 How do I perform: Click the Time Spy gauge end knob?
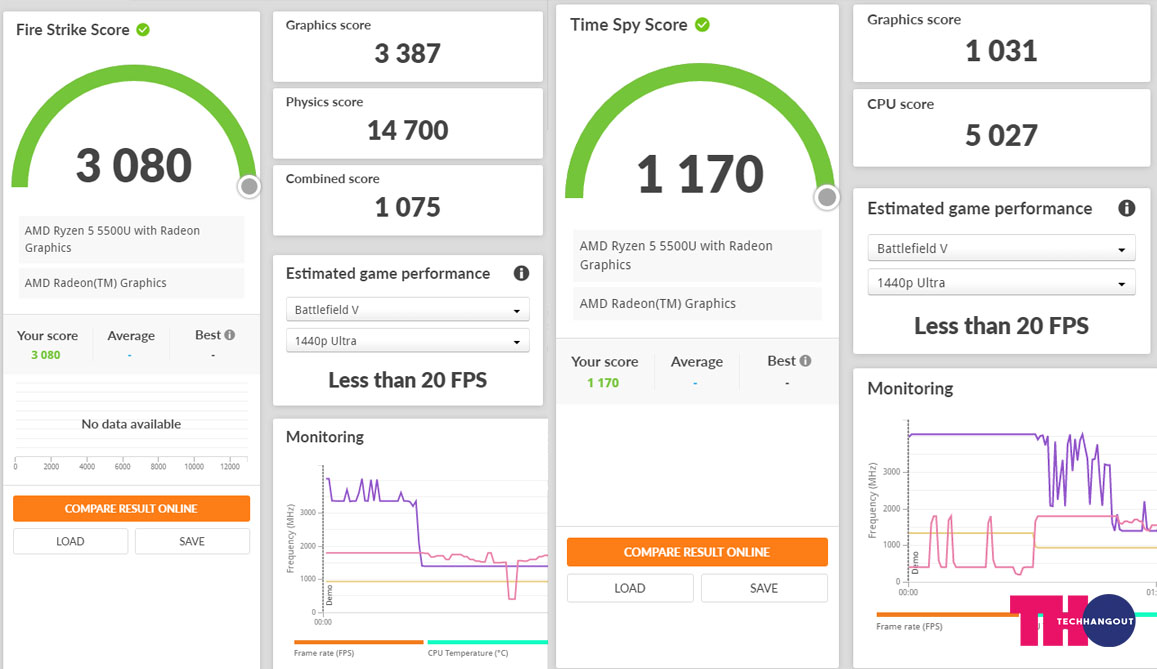pyautogui.click(x=827, y=197)
